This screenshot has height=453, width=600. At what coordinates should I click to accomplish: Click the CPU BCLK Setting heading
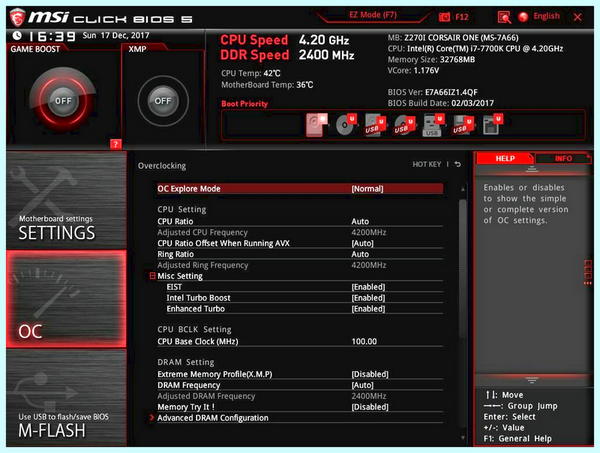(x=194, y=329)
